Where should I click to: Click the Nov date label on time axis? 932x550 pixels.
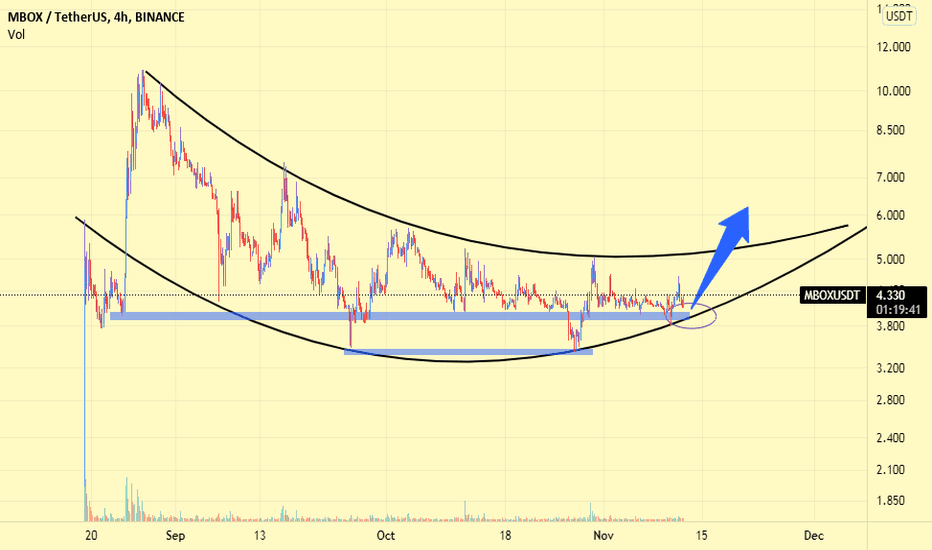tap(603, 536)
